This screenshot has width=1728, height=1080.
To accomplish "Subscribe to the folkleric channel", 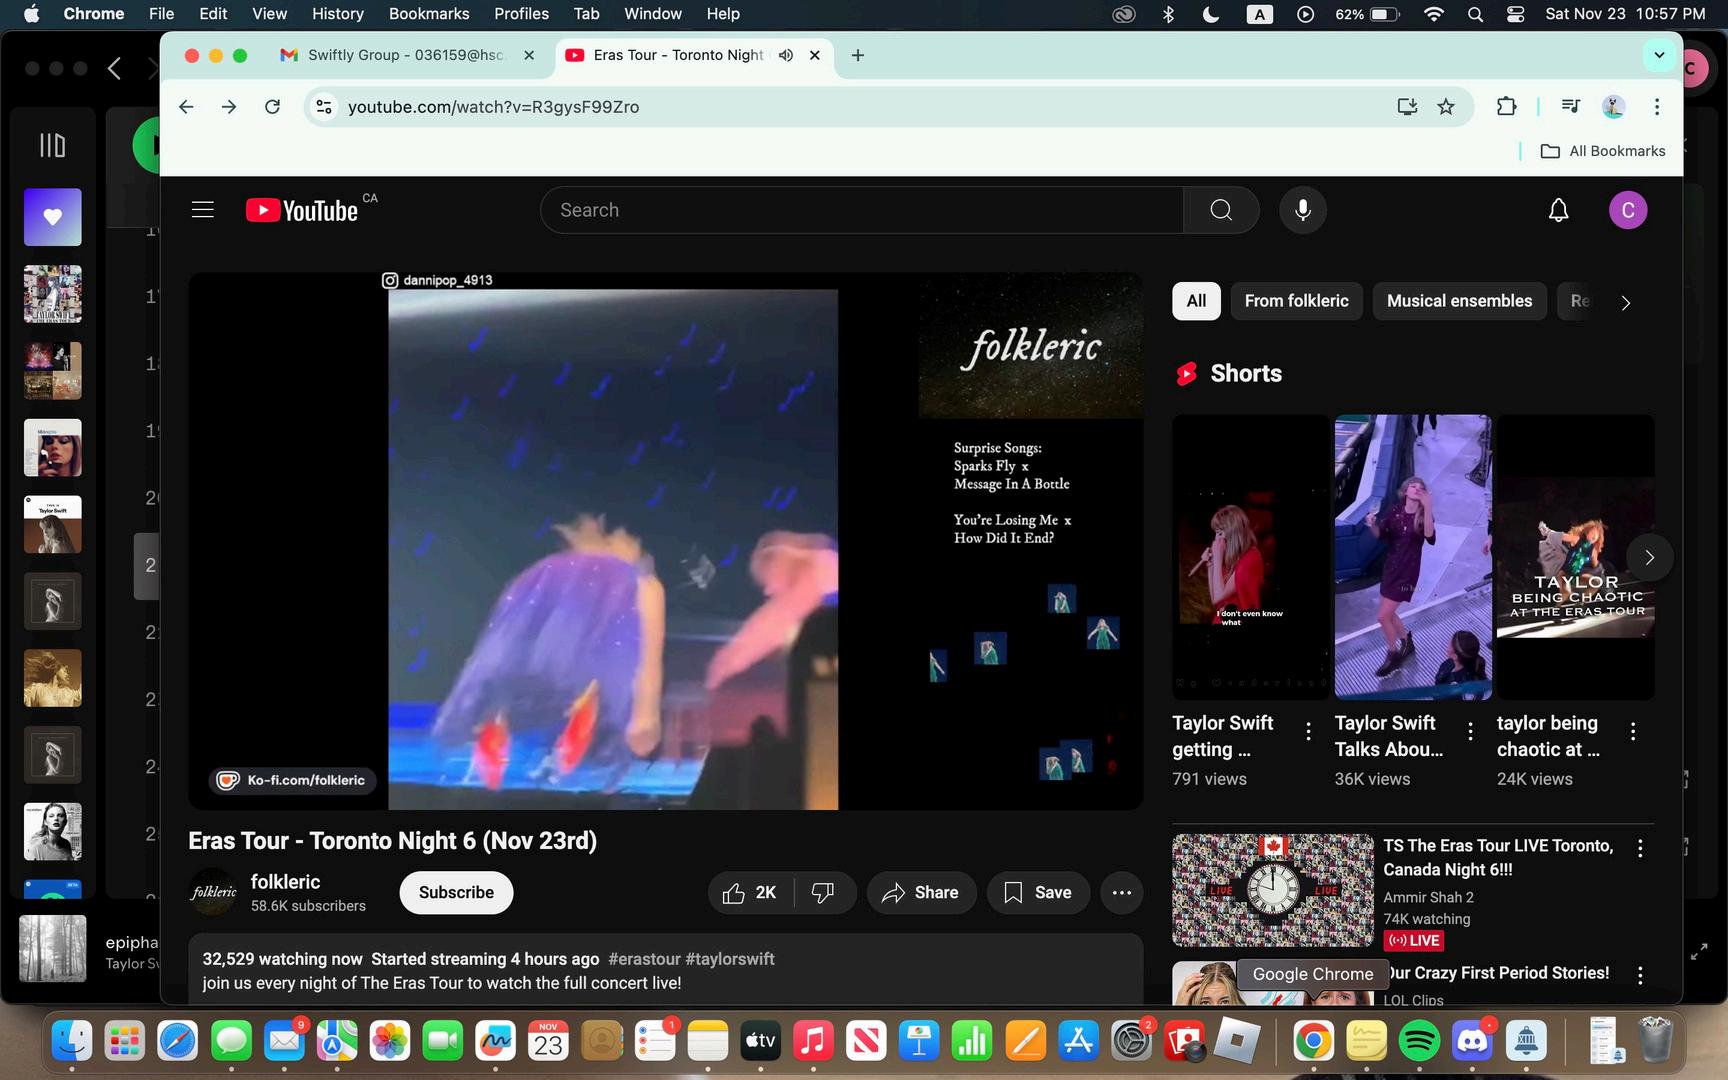I will pyautogui.click(x=456, y=893).
